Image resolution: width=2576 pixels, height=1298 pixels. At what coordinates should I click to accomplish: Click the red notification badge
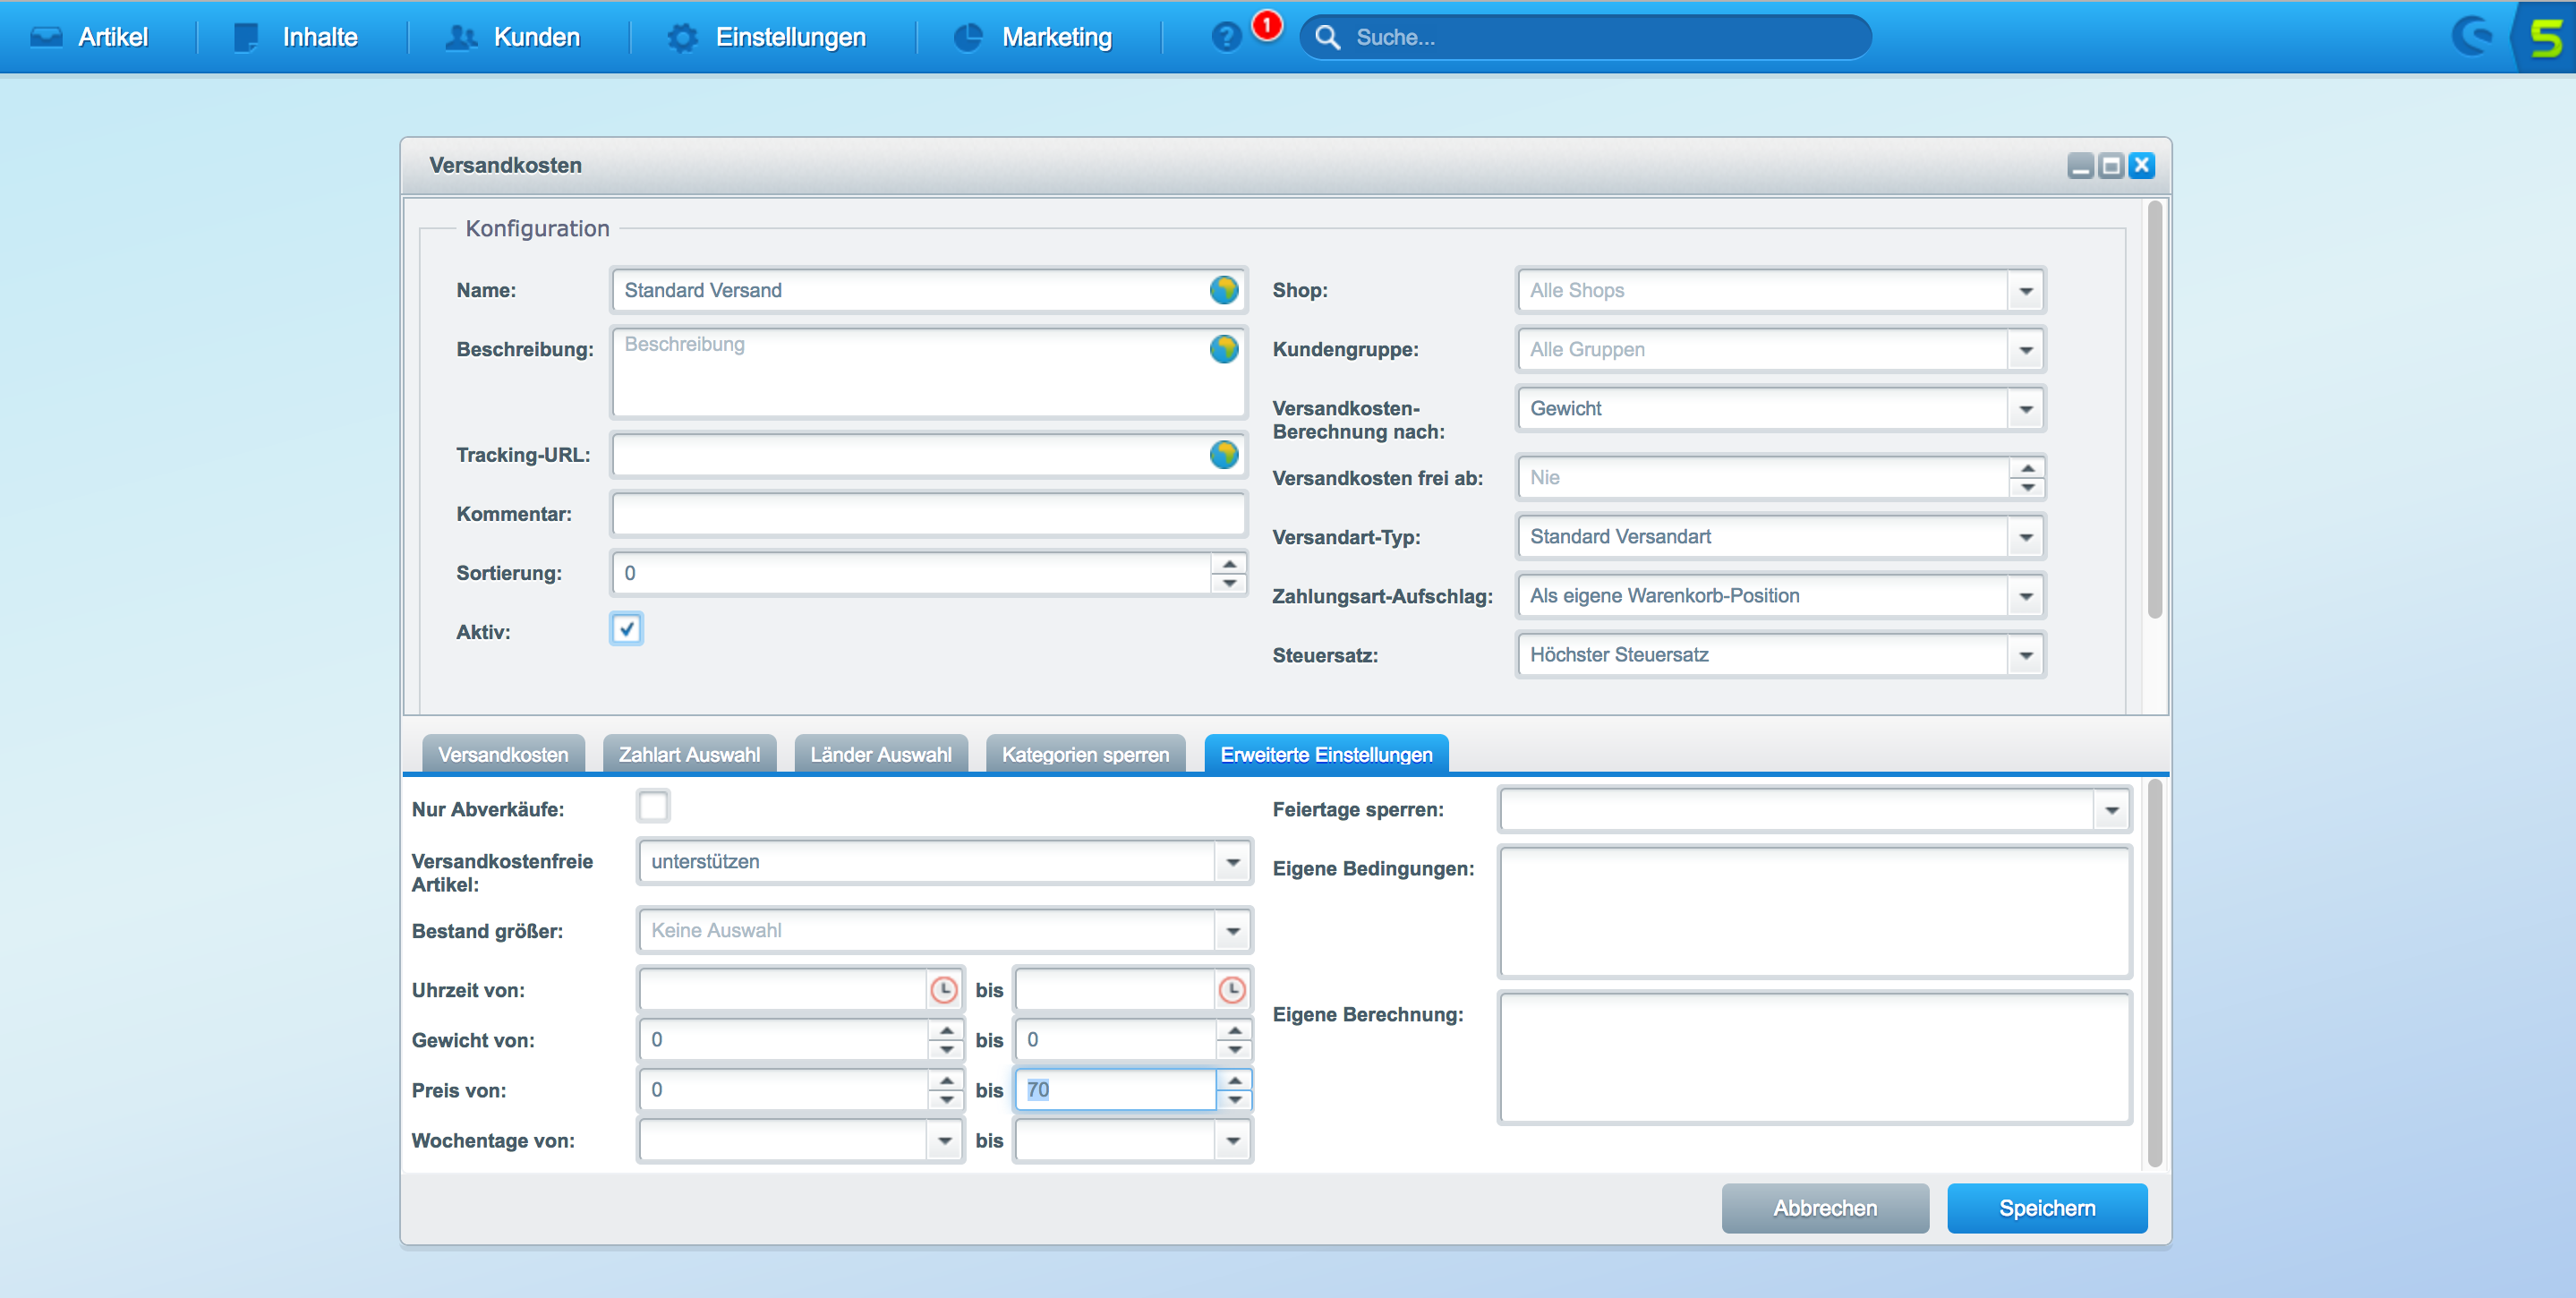pyautogui.click(x=1267, y=24)
